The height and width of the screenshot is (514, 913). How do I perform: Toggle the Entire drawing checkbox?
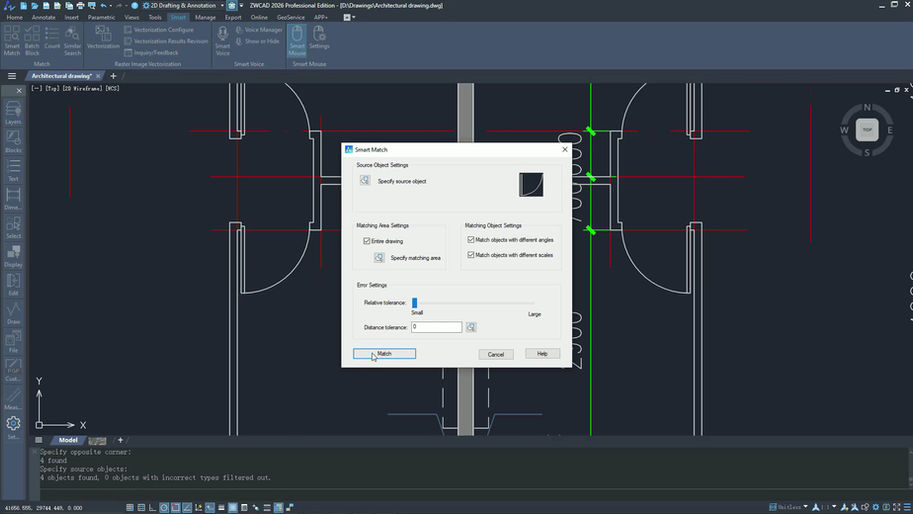pyautogui.click(x=367, y=241)
